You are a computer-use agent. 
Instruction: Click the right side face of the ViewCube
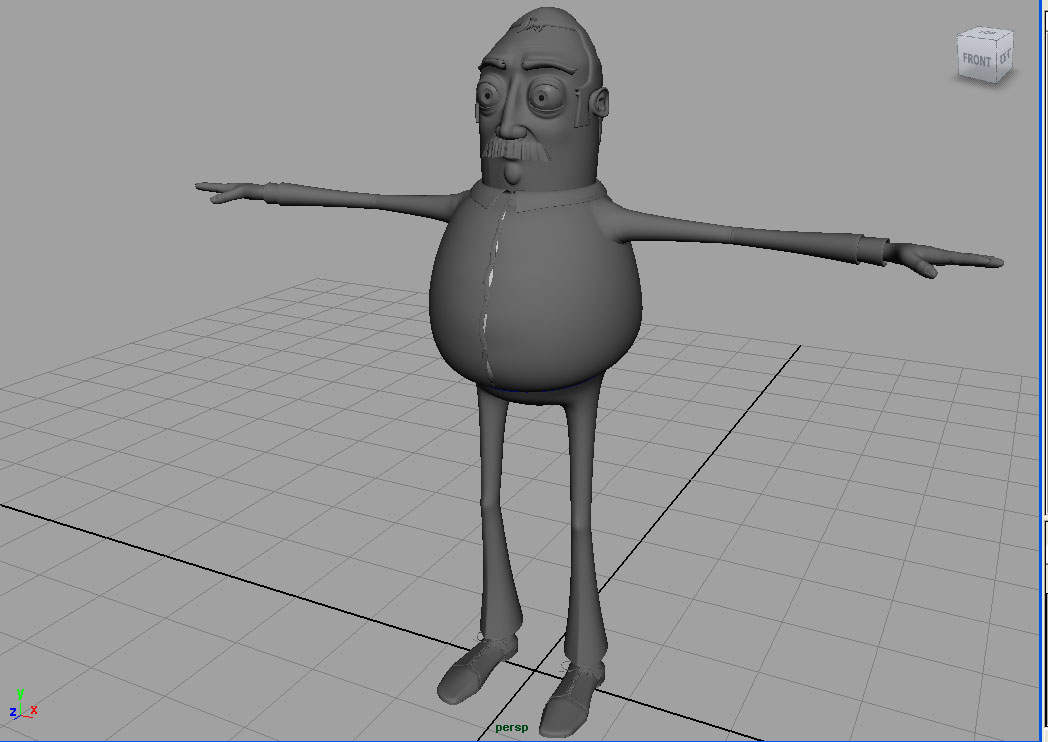(1005, 57)
